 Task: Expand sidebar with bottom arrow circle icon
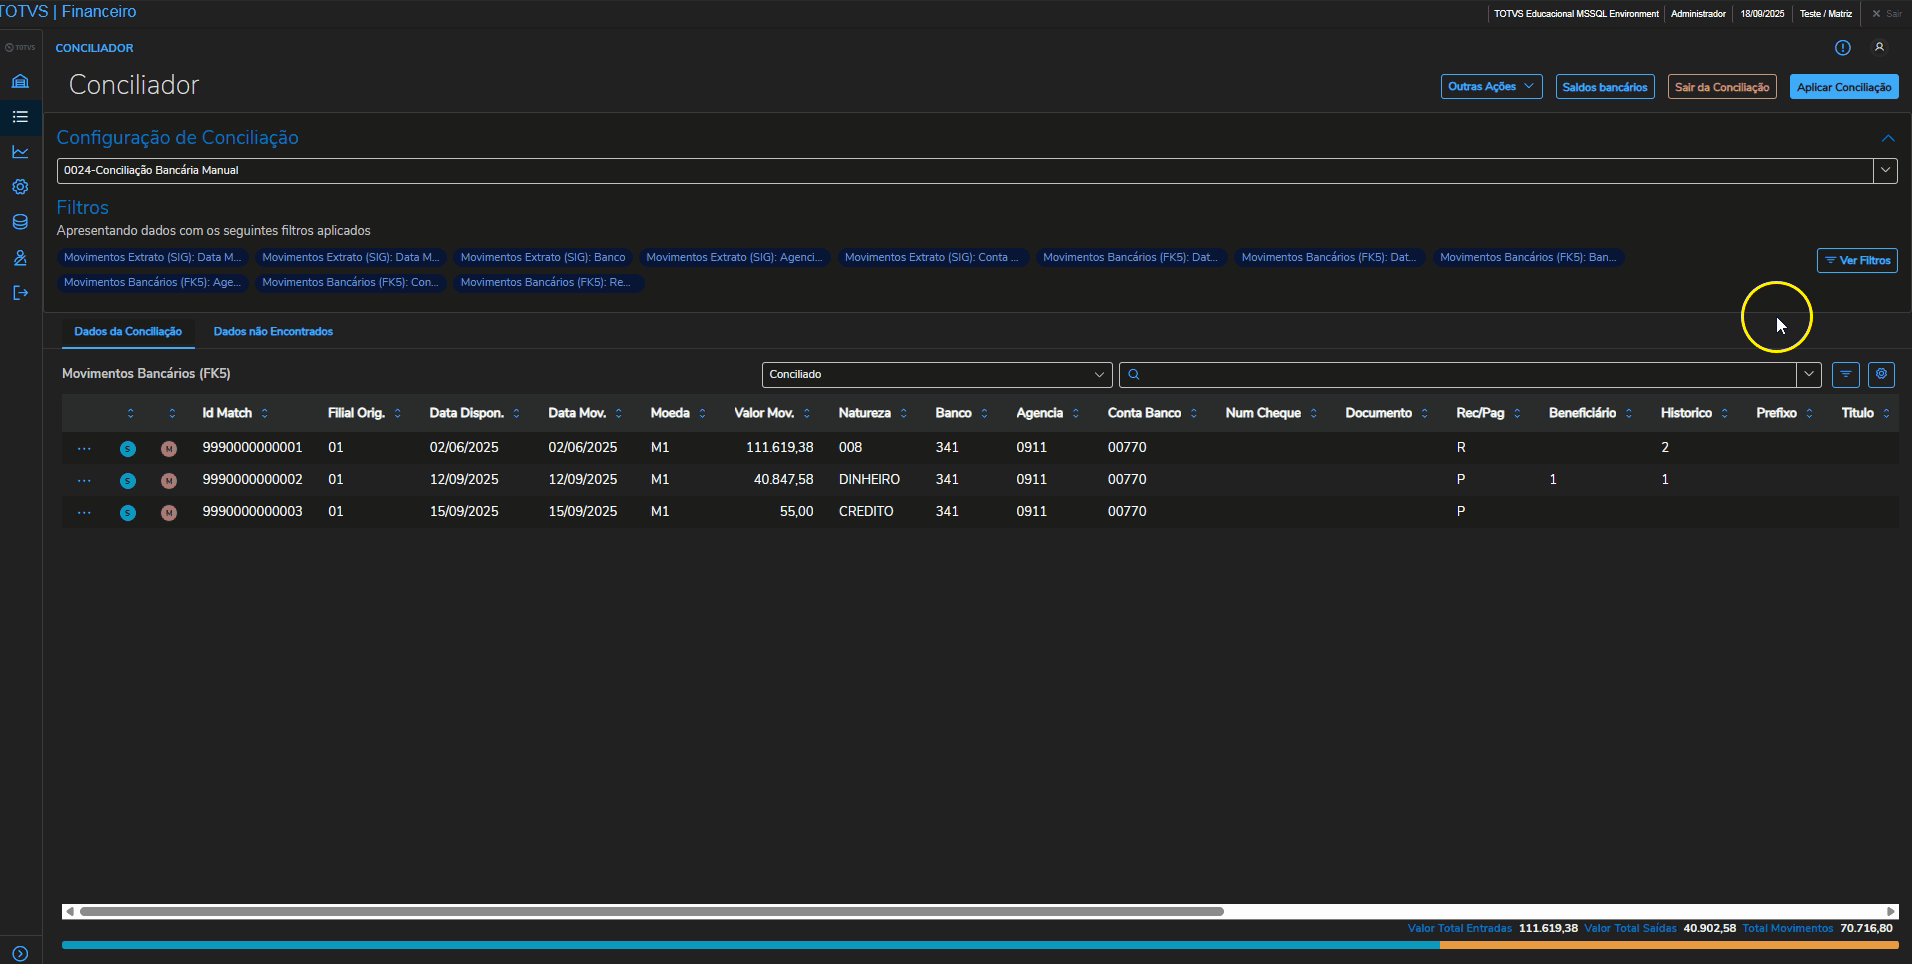pos(20,954)
